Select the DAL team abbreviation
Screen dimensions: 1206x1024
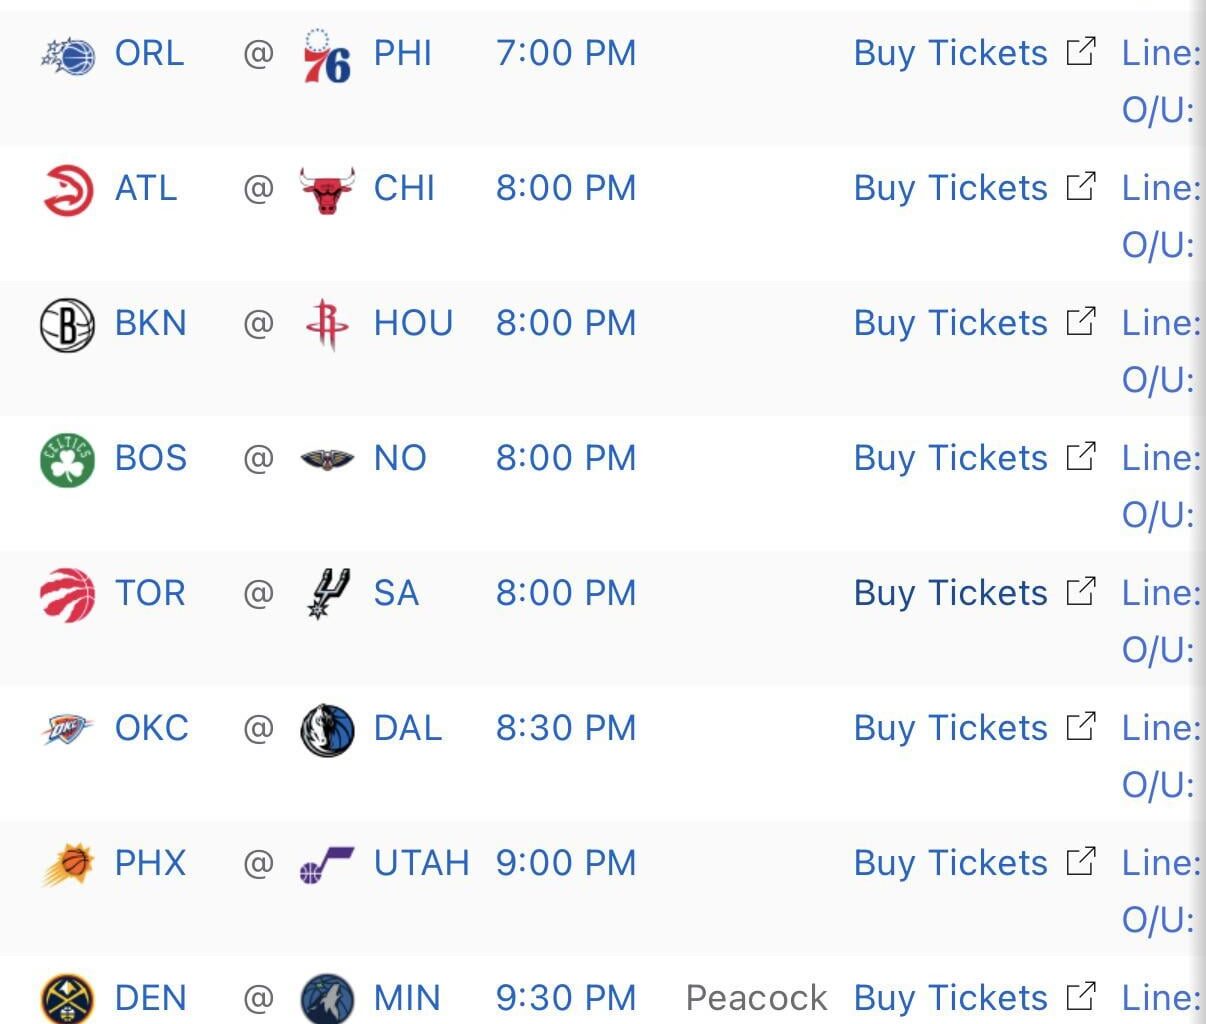coord(407,728)
